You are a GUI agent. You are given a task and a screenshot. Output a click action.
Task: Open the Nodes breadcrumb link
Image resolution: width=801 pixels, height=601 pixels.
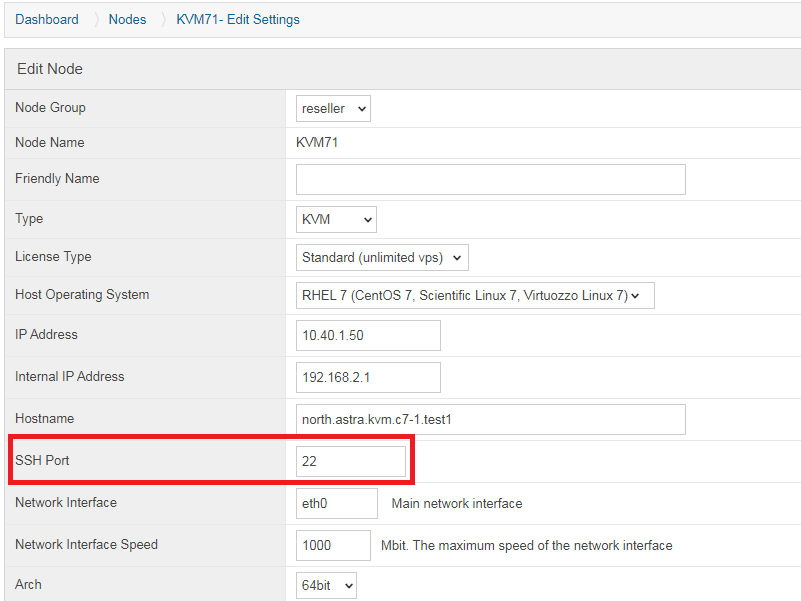127,19
